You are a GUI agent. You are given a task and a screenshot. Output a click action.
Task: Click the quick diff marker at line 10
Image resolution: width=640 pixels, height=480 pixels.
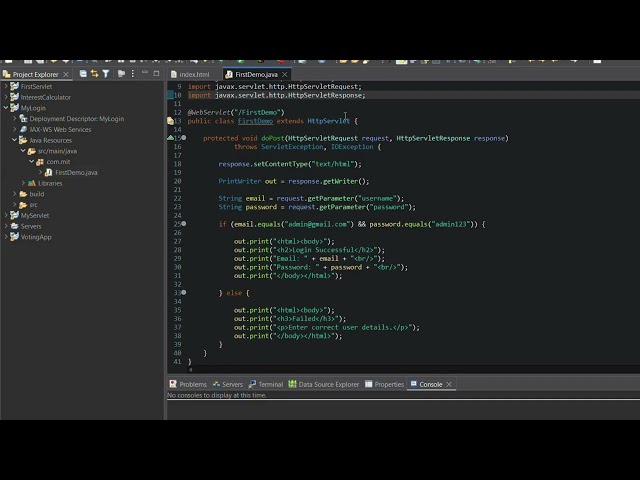[170, 95]
